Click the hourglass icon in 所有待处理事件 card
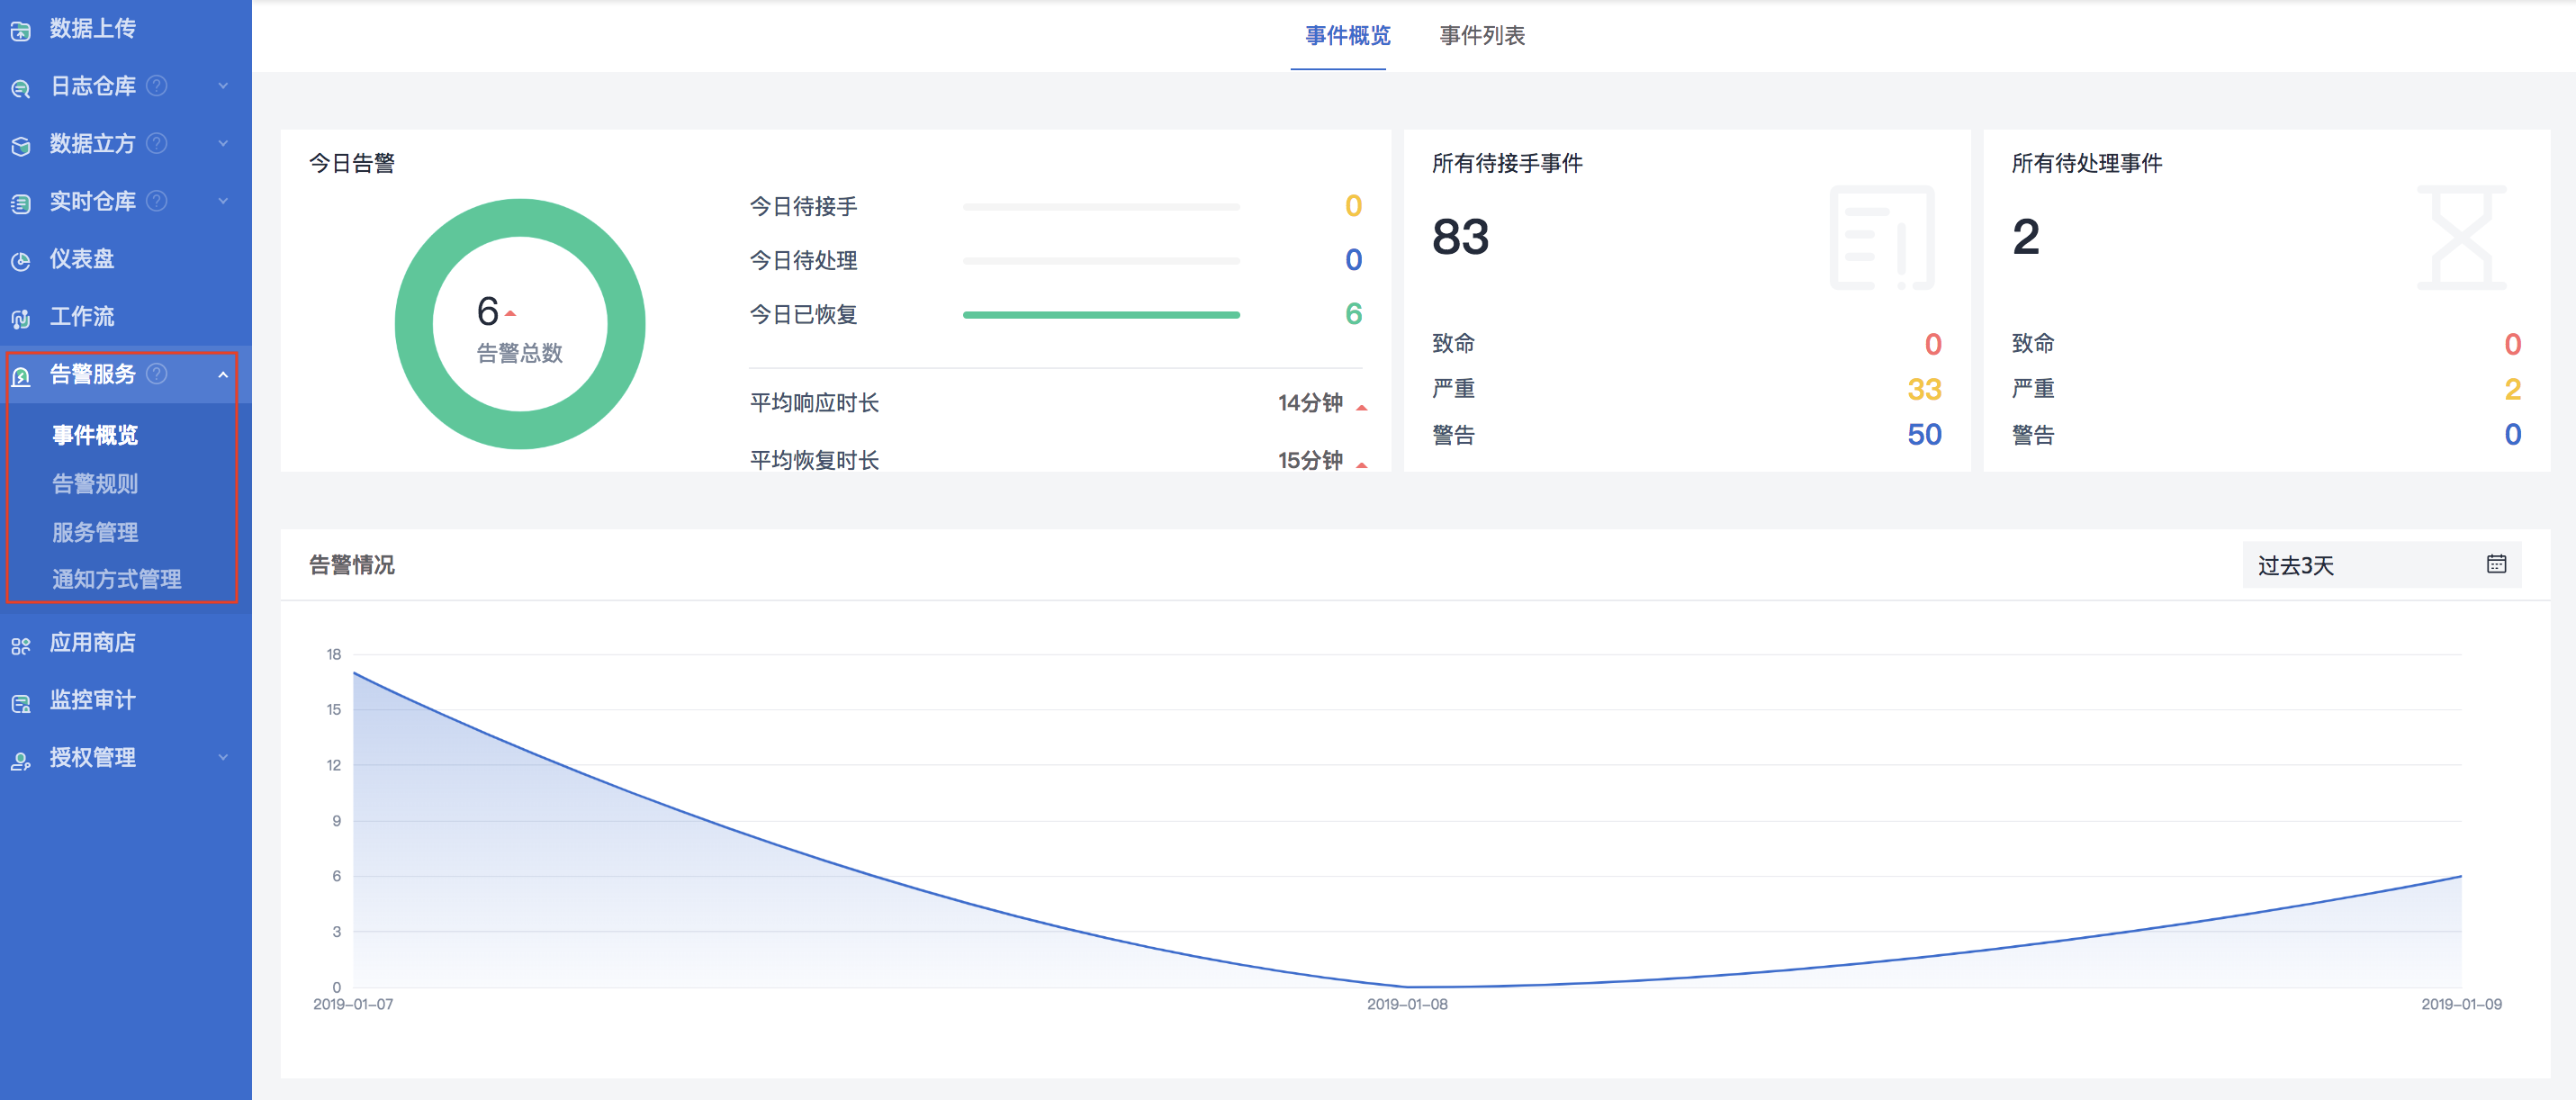Viewport: 2576px width, 1100px height. pyautogui.click(x=2461, y=237)
